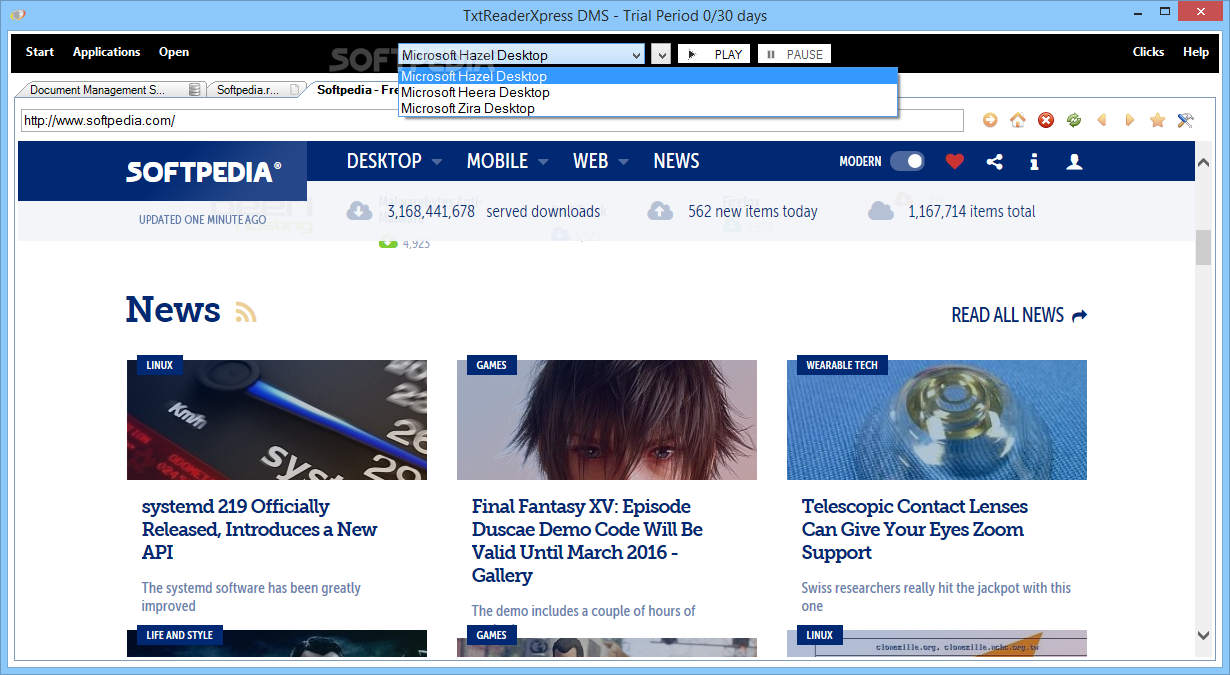The width and height of the screenshot is (1230, 675).
Task: Click the GAMES tag on Final Fantasy thumbnail
Action: pos(491,365)
